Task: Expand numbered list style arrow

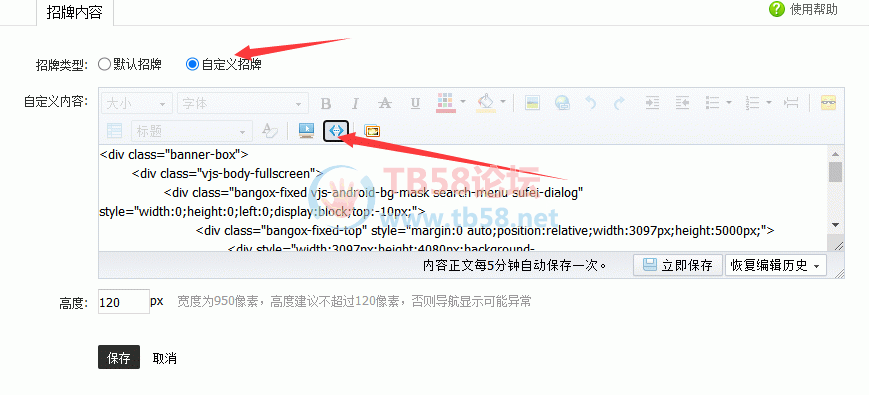Action: click(x=769, y=102)
